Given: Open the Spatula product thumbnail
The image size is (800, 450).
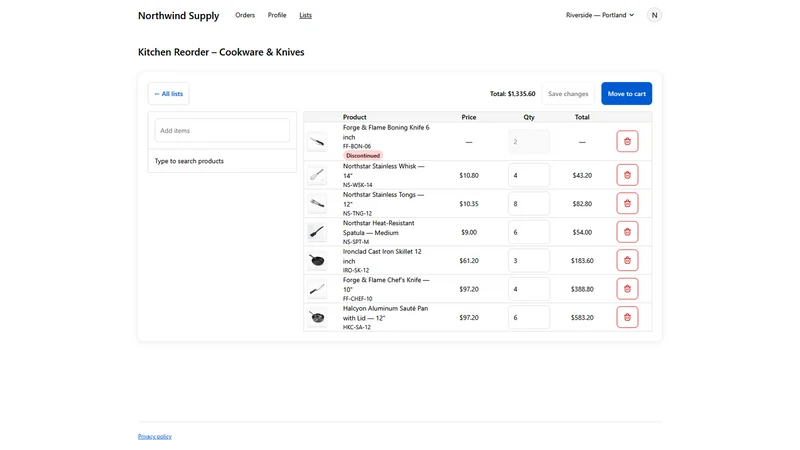Looking at the screenshot, I should 317,232.
